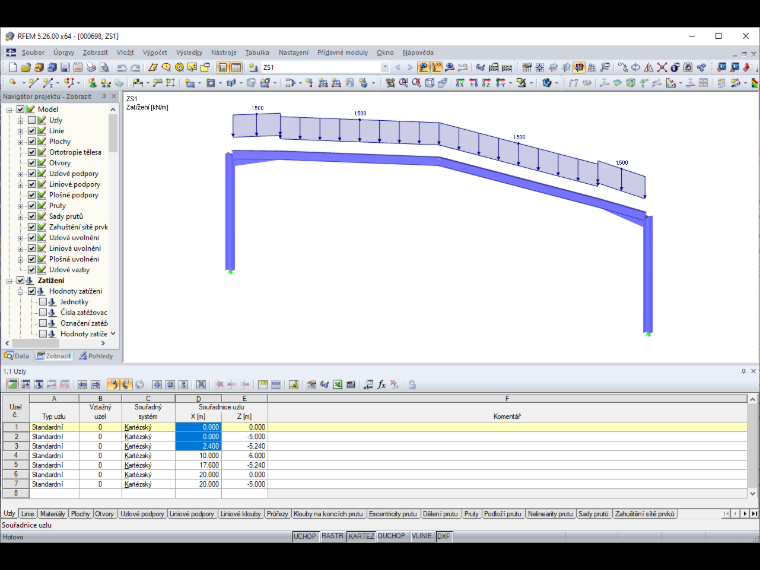The height and width of the screenshot is (570, 760).
Task: Click the view-in-Z-direction icon
Action: coord(486,83)
